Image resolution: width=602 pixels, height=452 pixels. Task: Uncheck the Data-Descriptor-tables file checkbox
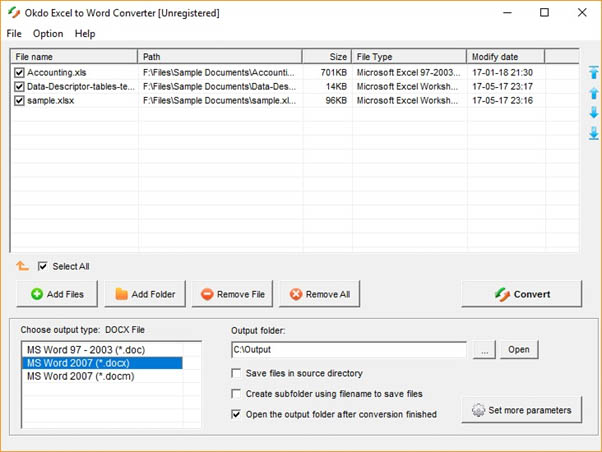[19, 87]
